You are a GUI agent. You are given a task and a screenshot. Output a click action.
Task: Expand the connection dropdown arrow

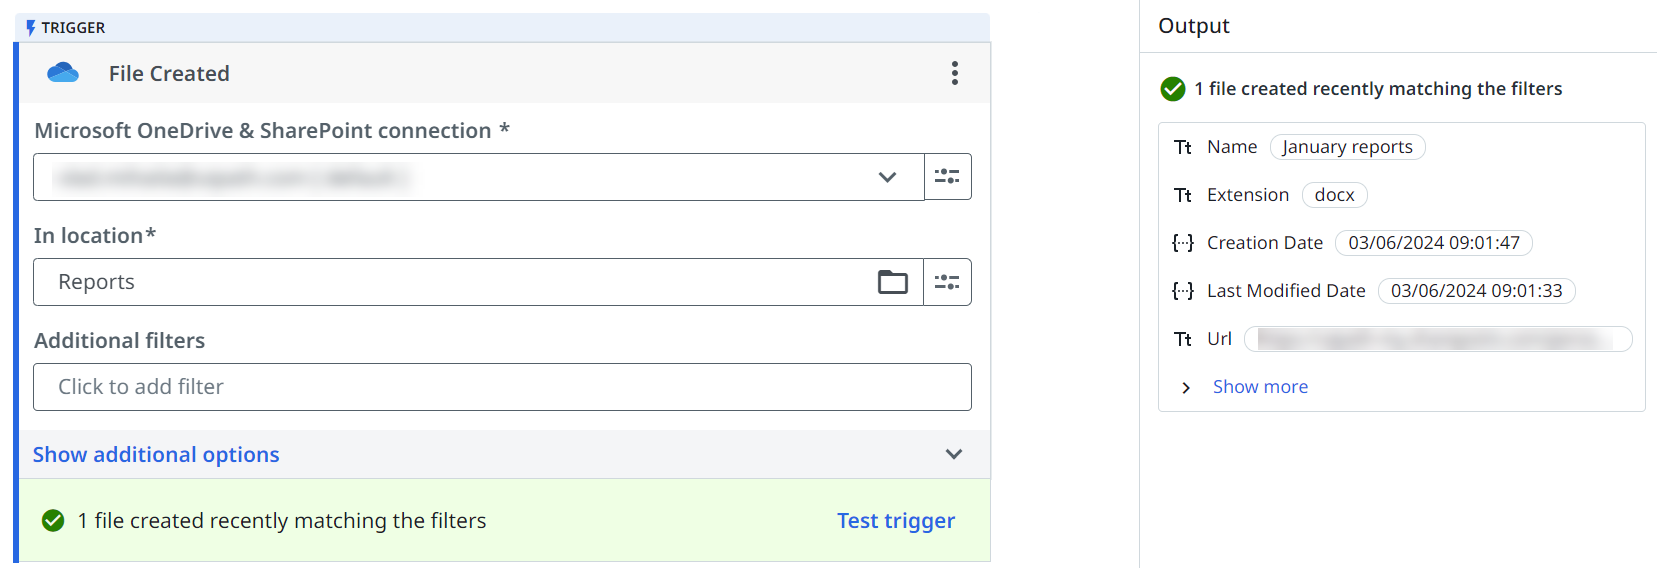pos(887,177)
